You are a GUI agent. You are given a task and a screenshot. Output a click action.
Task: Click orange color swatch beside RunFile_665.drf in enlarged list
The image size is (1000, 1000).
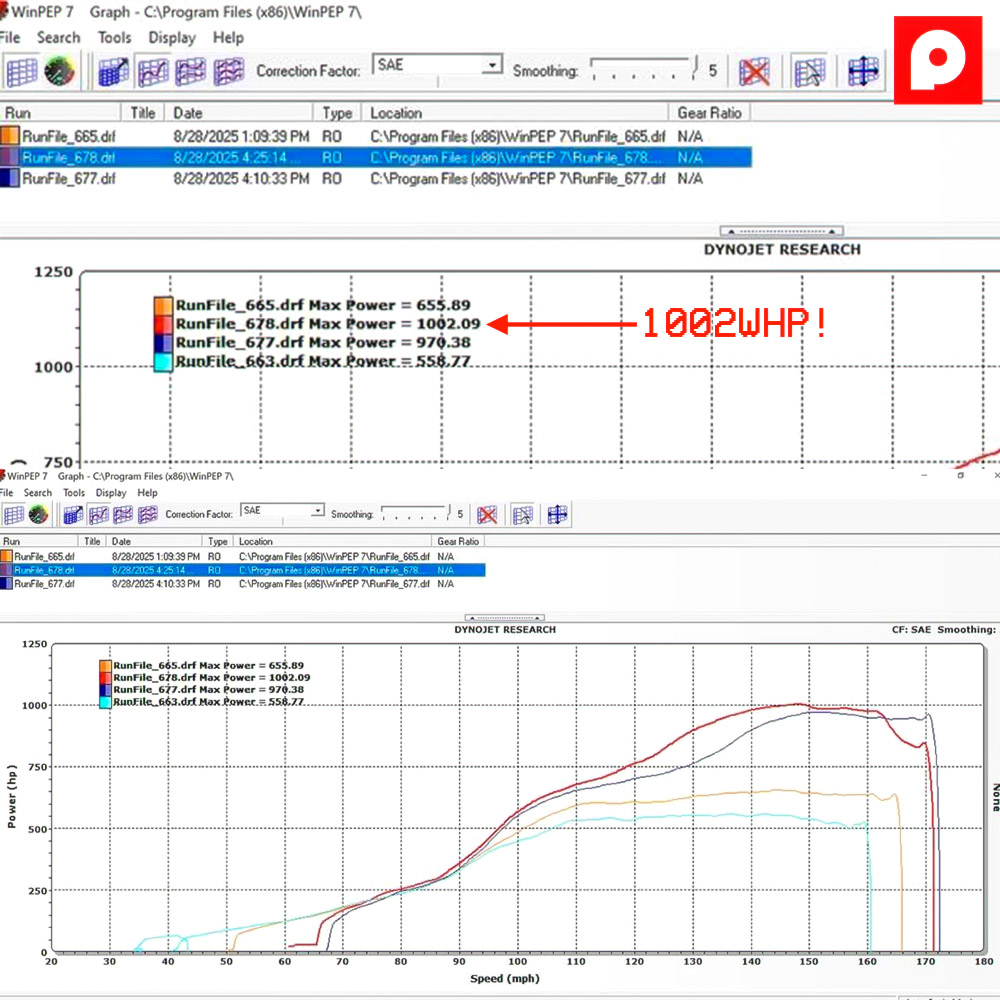[x=9, y=136]
